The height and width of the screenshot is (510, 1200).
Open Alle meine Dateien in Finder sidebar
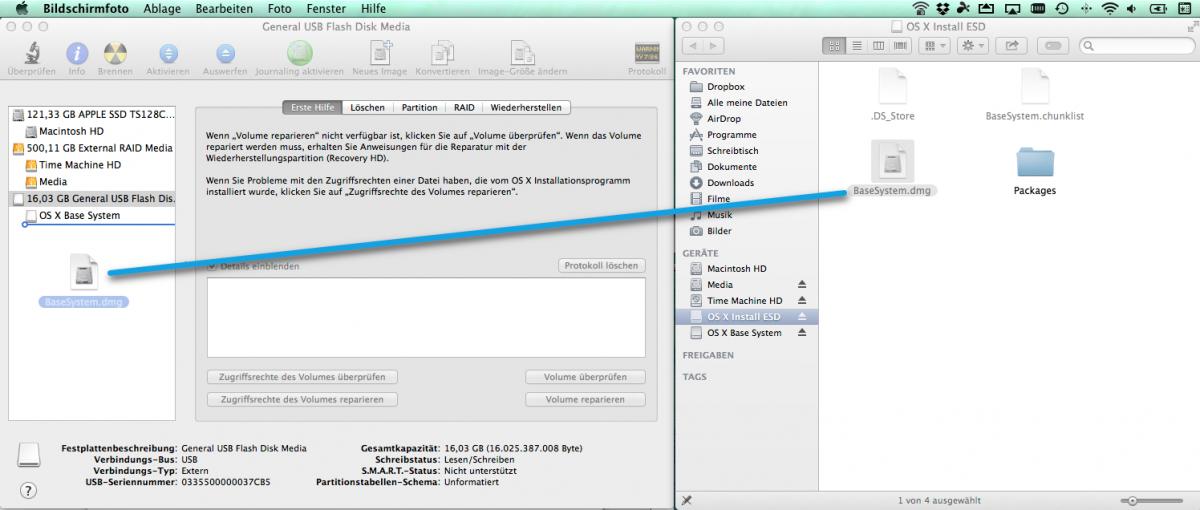[x=746, y=103]
